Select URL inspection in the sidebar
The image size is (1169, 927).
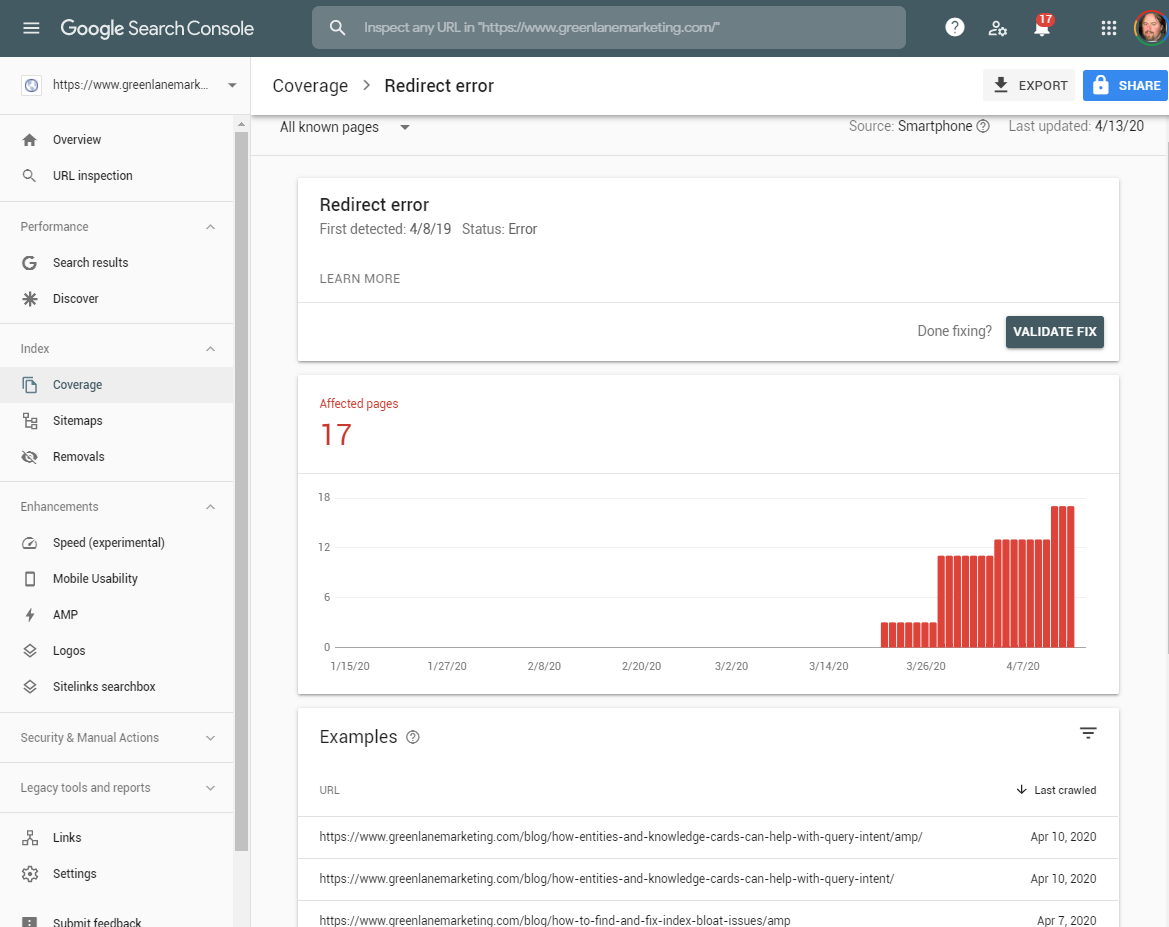click(92, 175)
